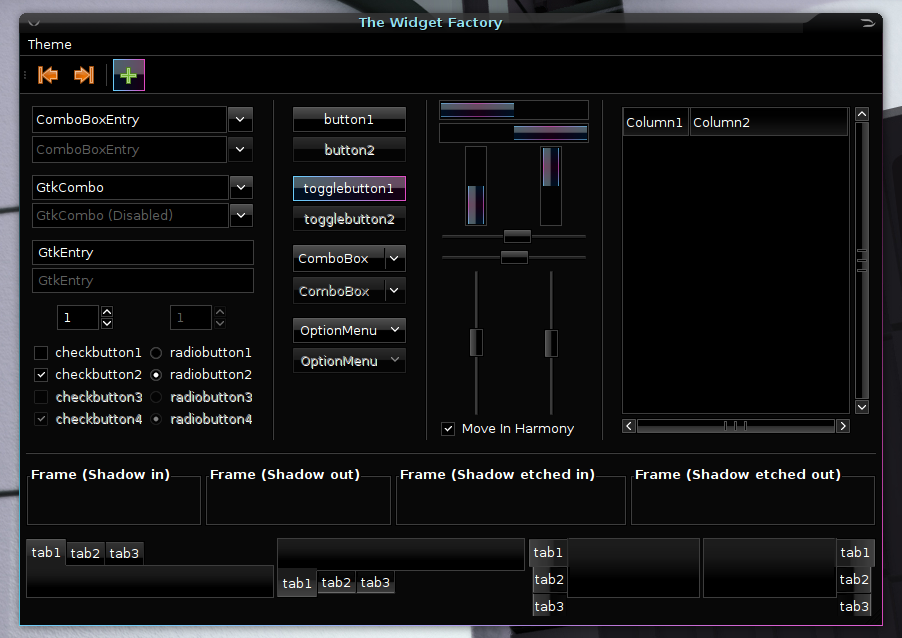This screenshot has height=638, width=902.
Task: Expand the active ComboBox dropdown
Action: pos(349,258)
